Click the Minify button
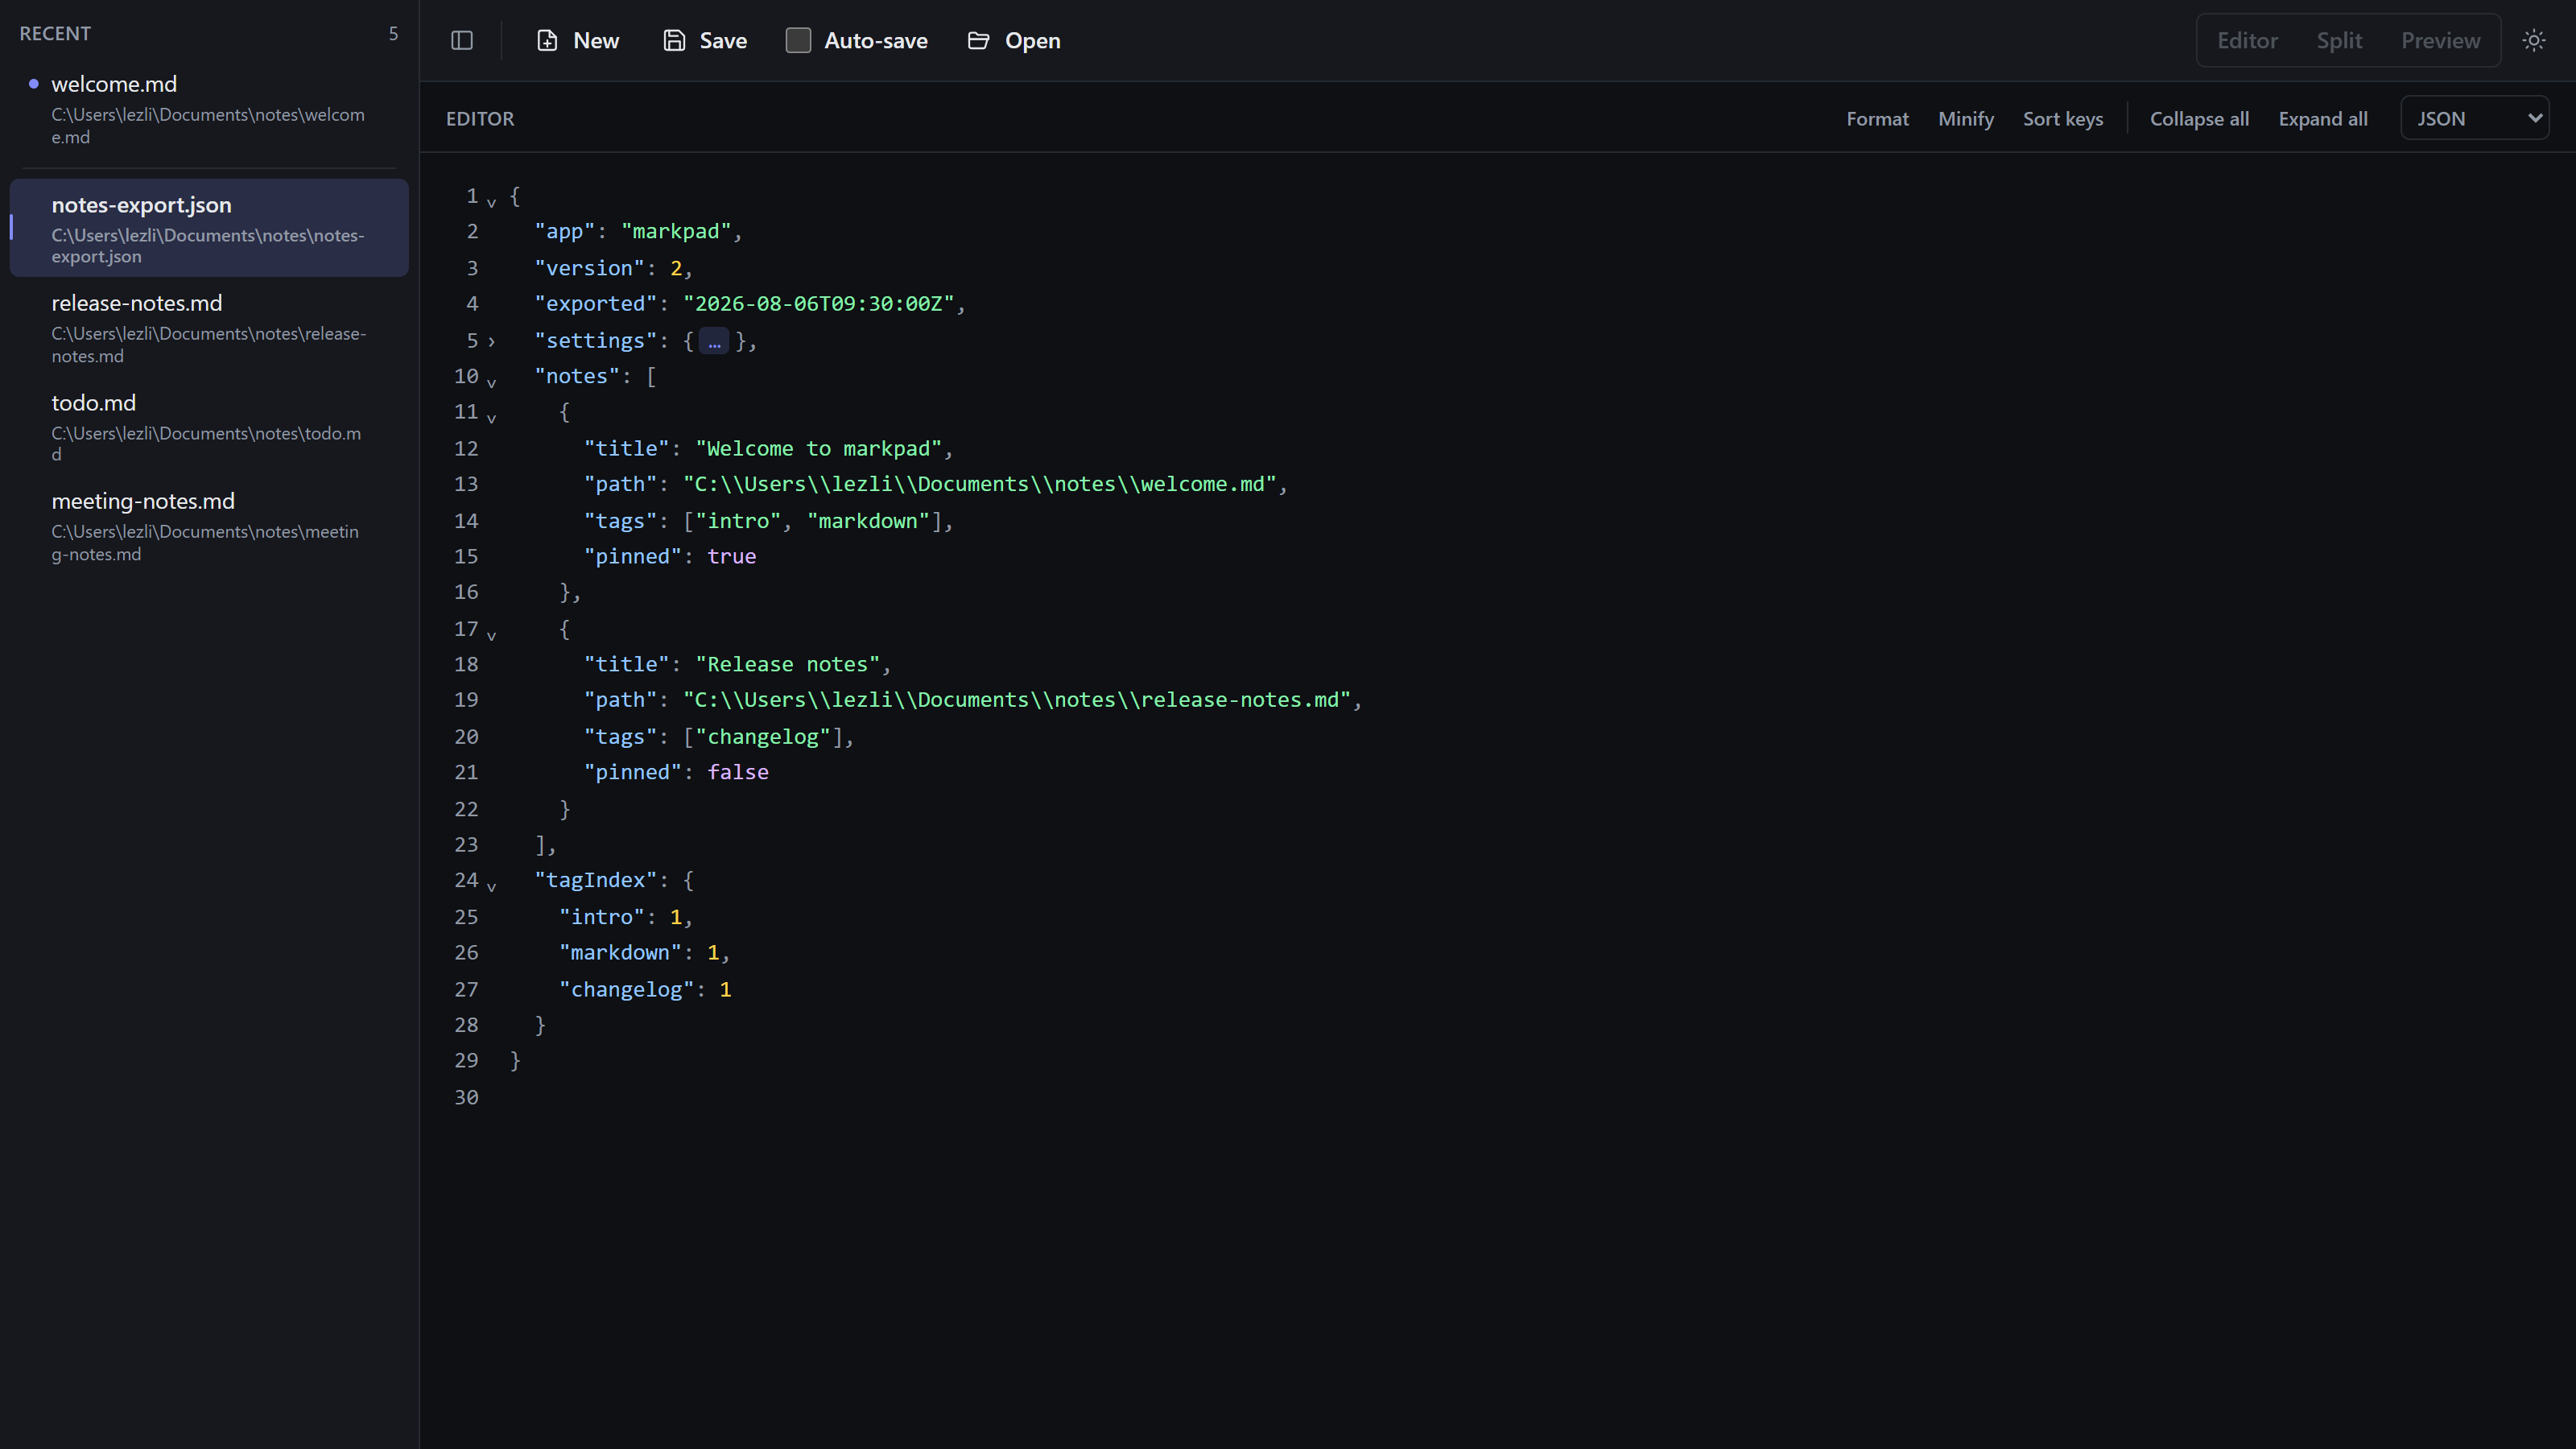 pos(1965,118)
